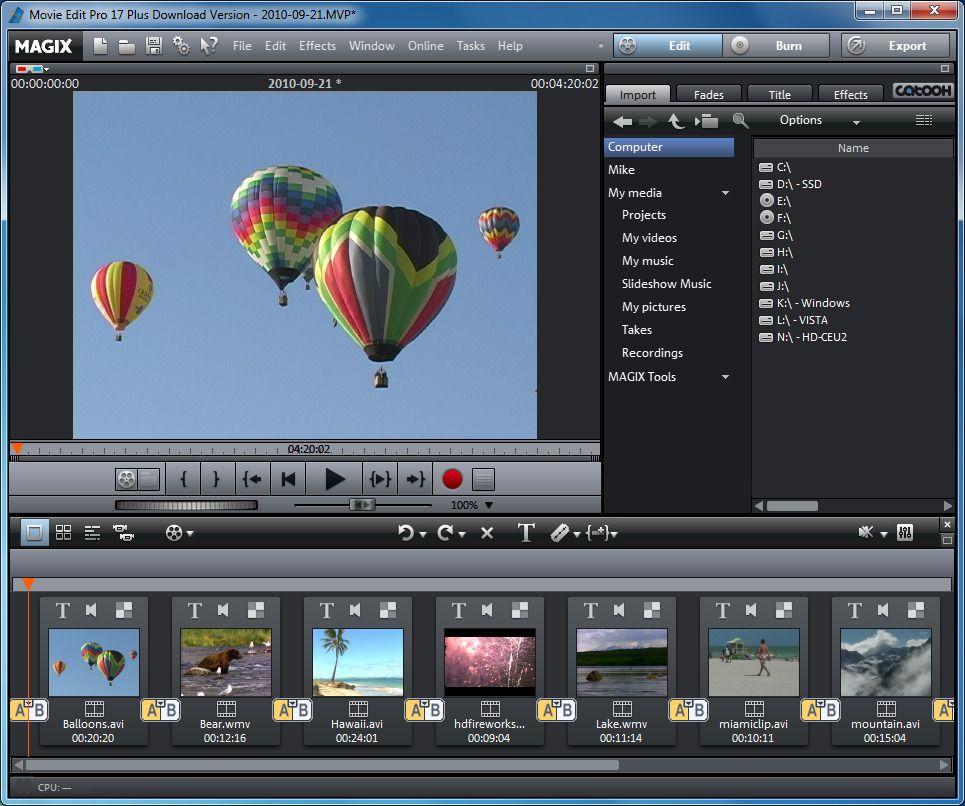Switch to the Effects tab in Media Pool
965x806 pixels.
pos(851,94)
